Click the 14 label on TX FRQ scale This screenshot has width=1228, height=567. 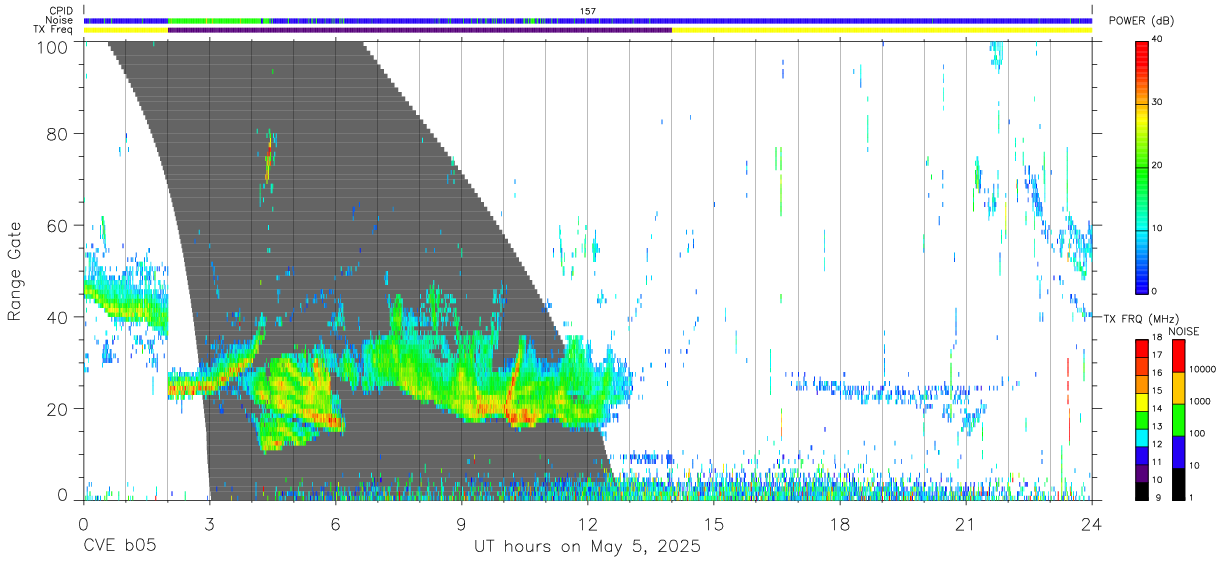pyautogui.click(x=1159, y=410)
